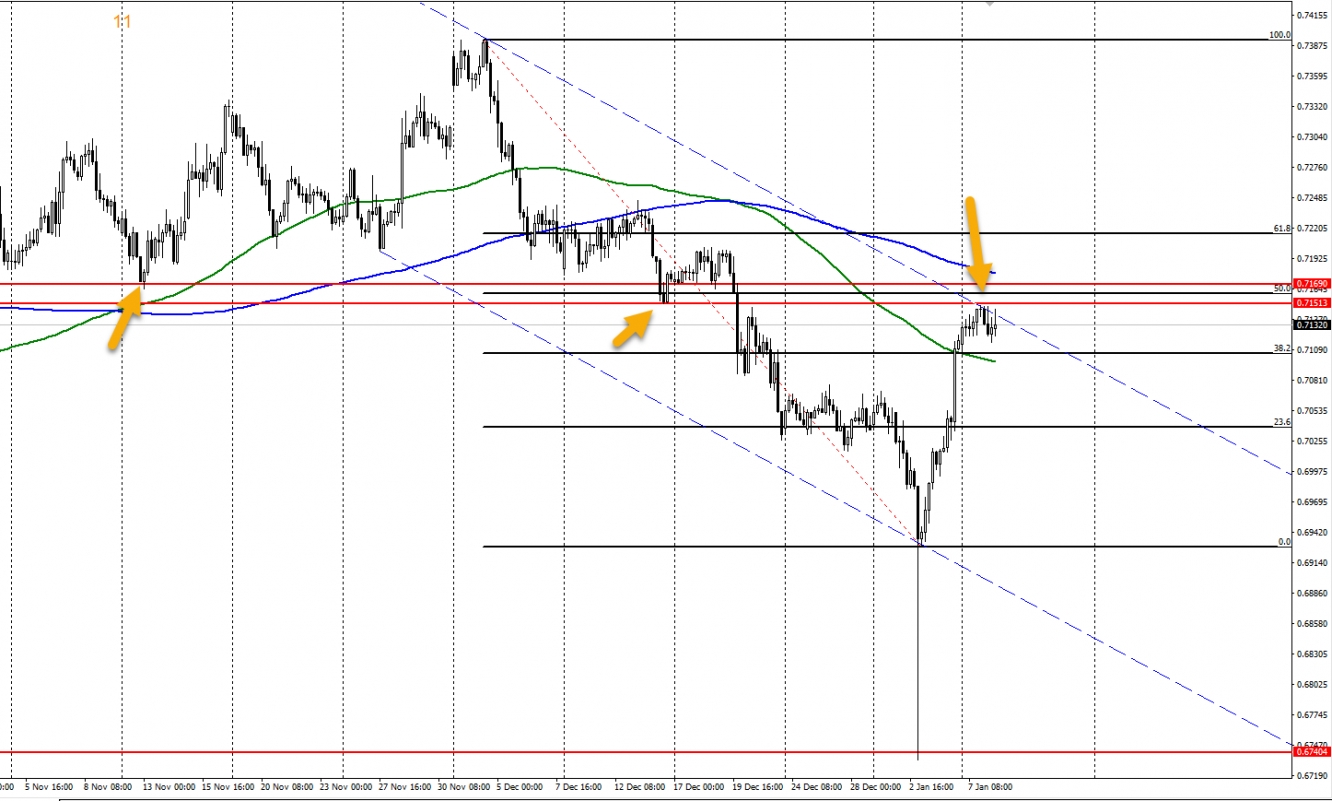Screen dimensions: 1332x801
Task: Click the 0.74155 price scale value
Action: 1312,15
